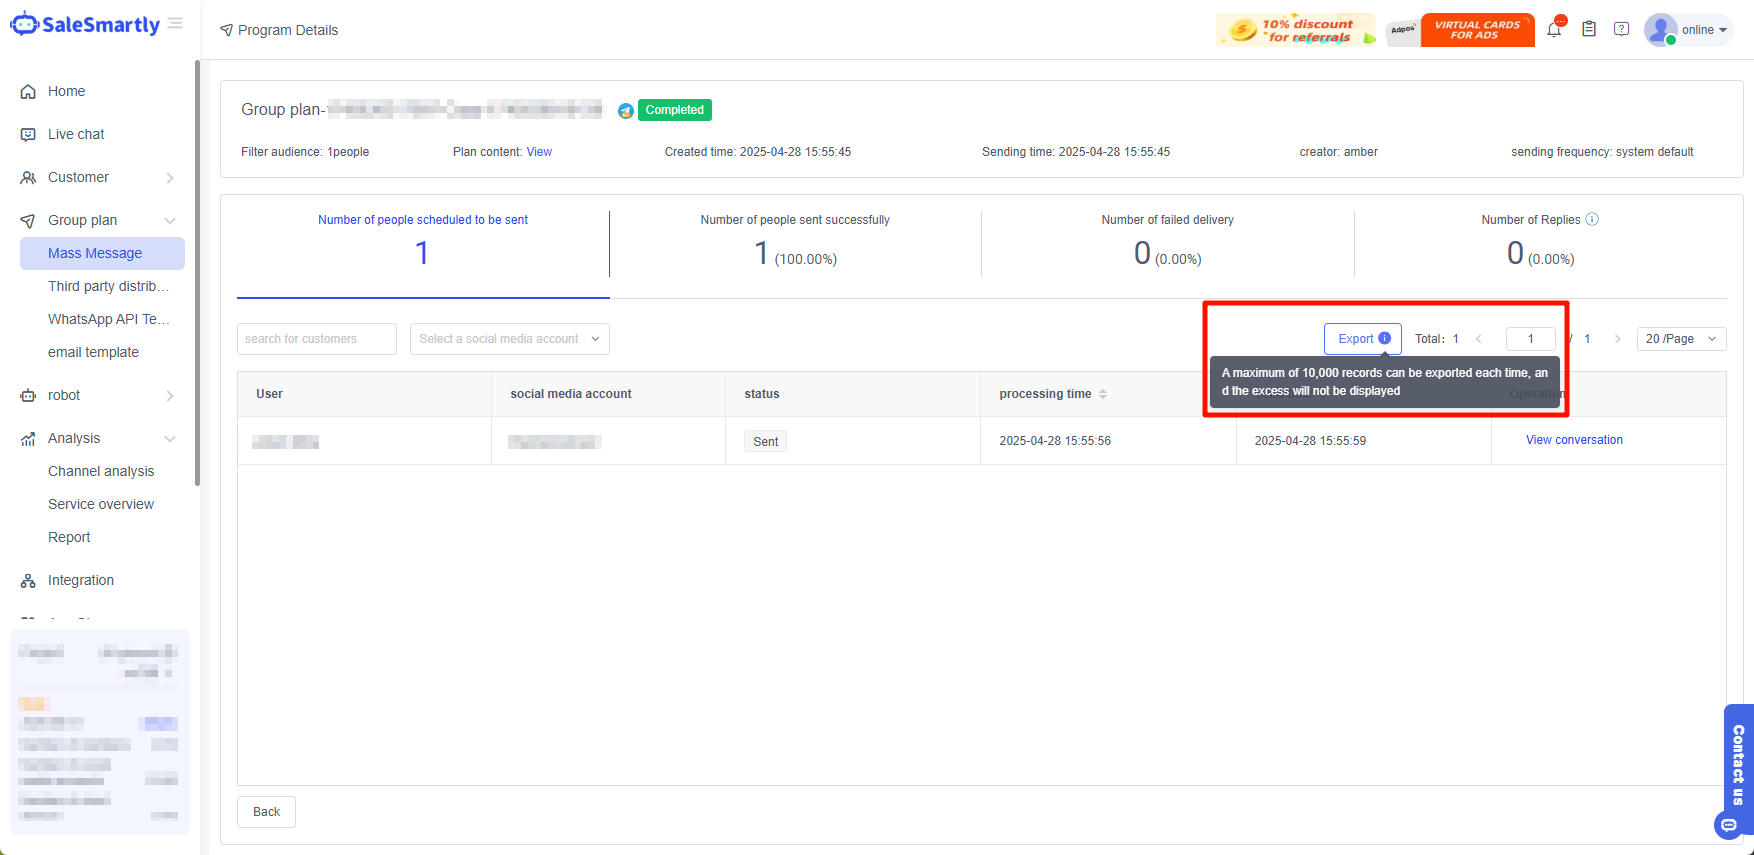1754x855 pixels.
Task: Click the help question mark icon
Action: (1622, 30)
